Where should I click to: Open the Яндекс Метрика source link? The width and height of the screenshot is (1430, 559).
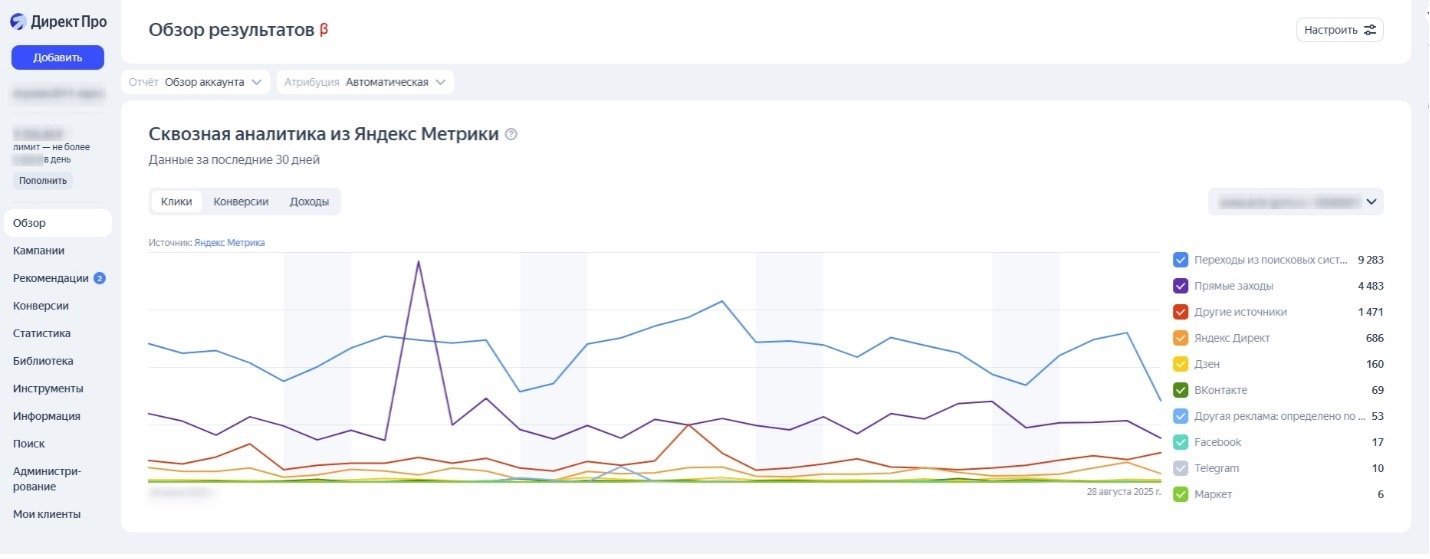230,242
